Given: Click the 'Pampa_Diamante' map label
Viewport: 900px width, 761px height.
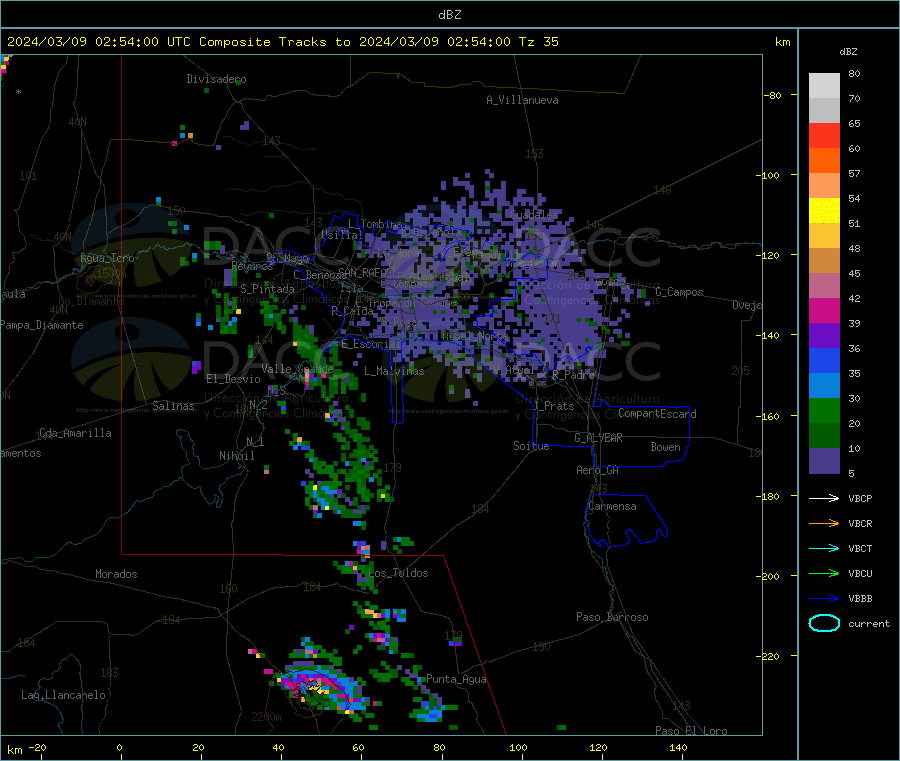Looking at the screenshot, I should 42,325.
